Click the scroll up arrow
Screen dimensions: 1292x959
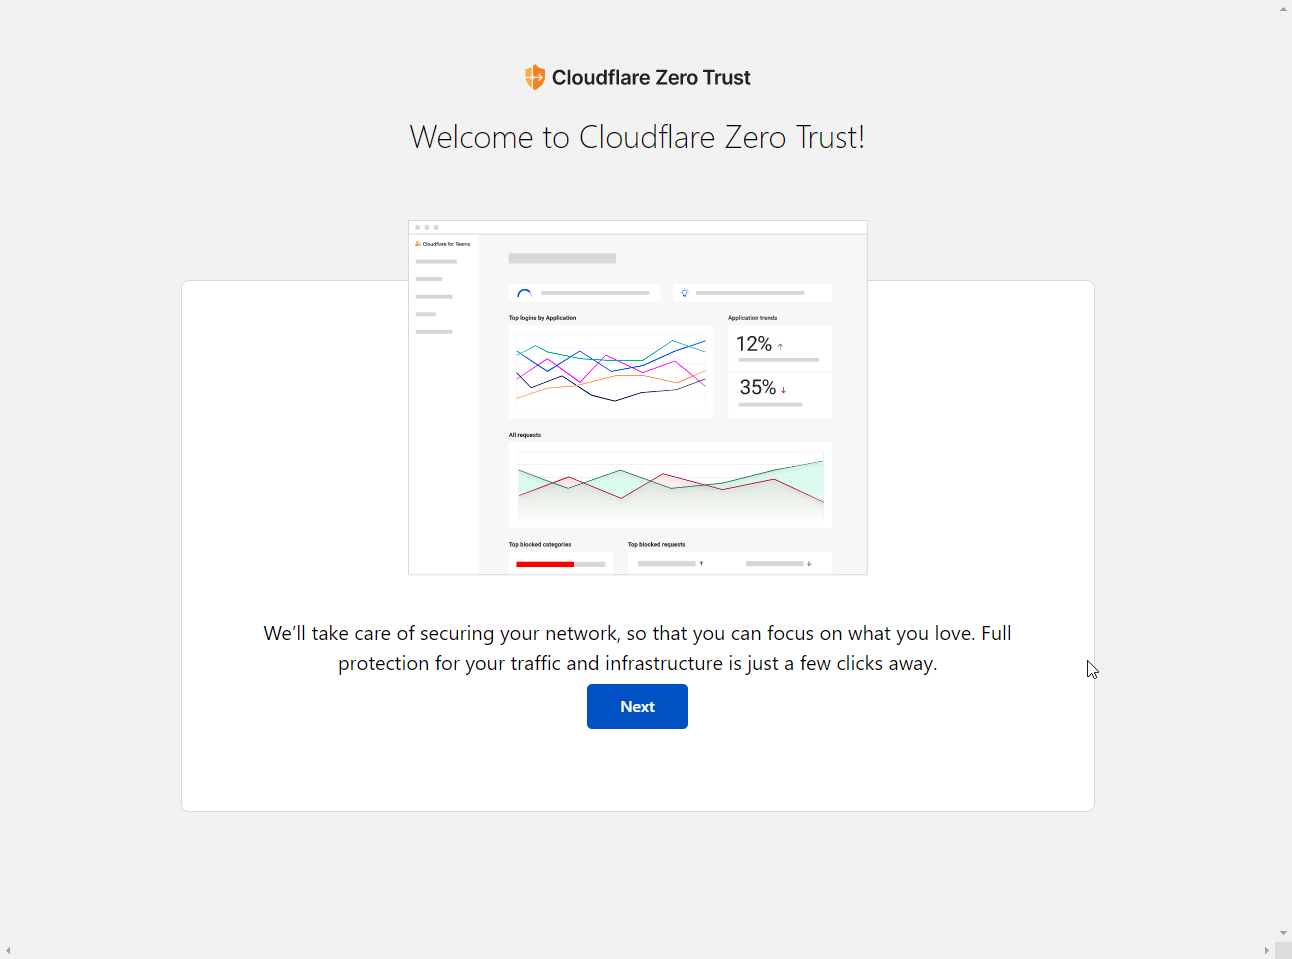pos(1283,8)
